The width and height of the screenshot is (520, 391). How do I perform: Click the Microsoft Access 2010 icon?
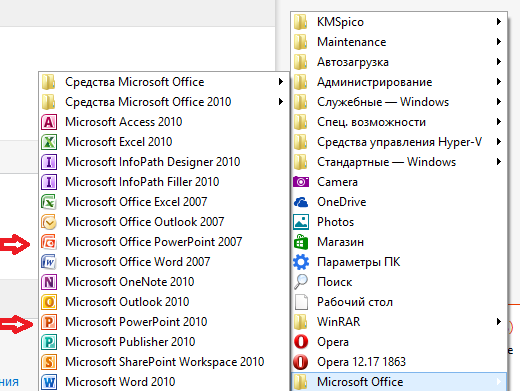click(x=49, y=122)
